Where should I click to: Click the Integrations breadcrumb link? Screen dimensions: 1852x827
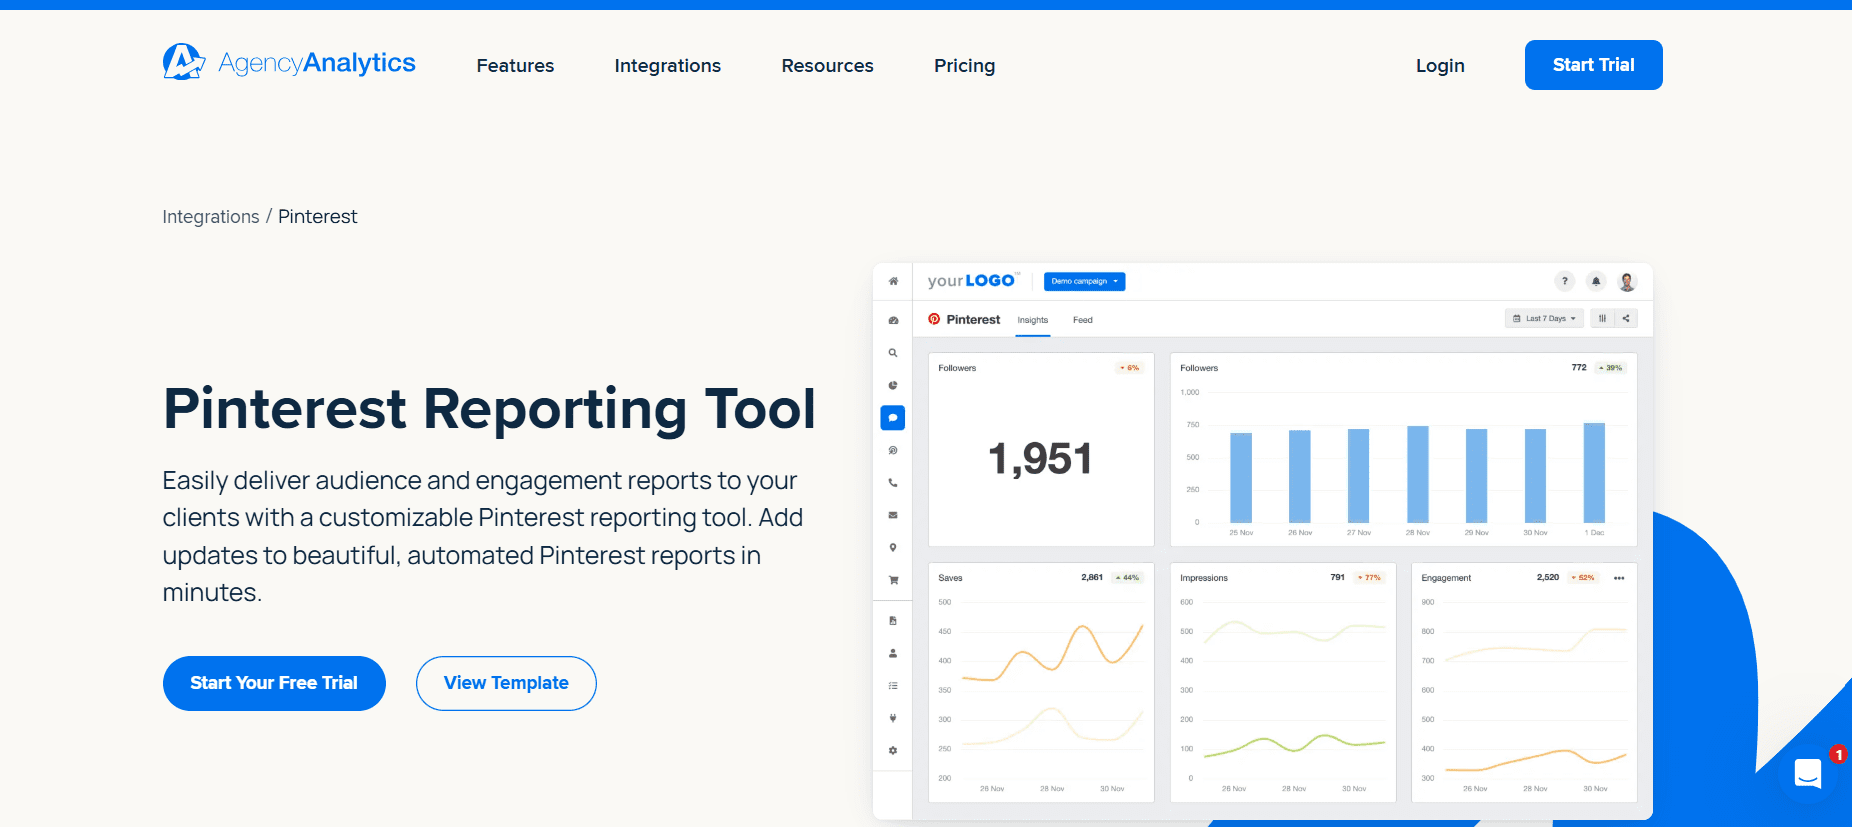click(x=211, y=217)
